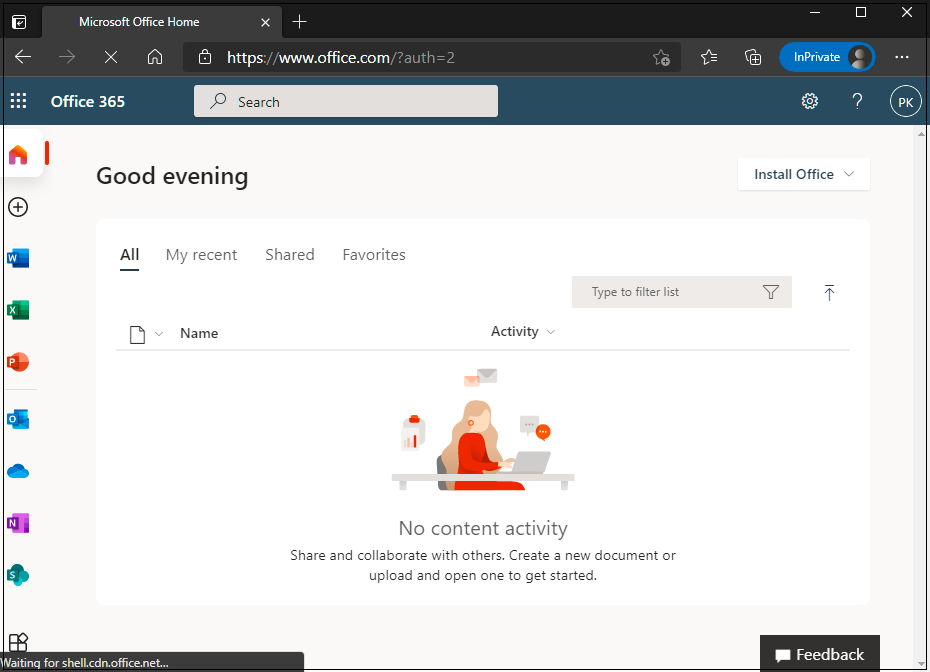
Task: Click the Type to filter list field
Action: click(665, 292)
